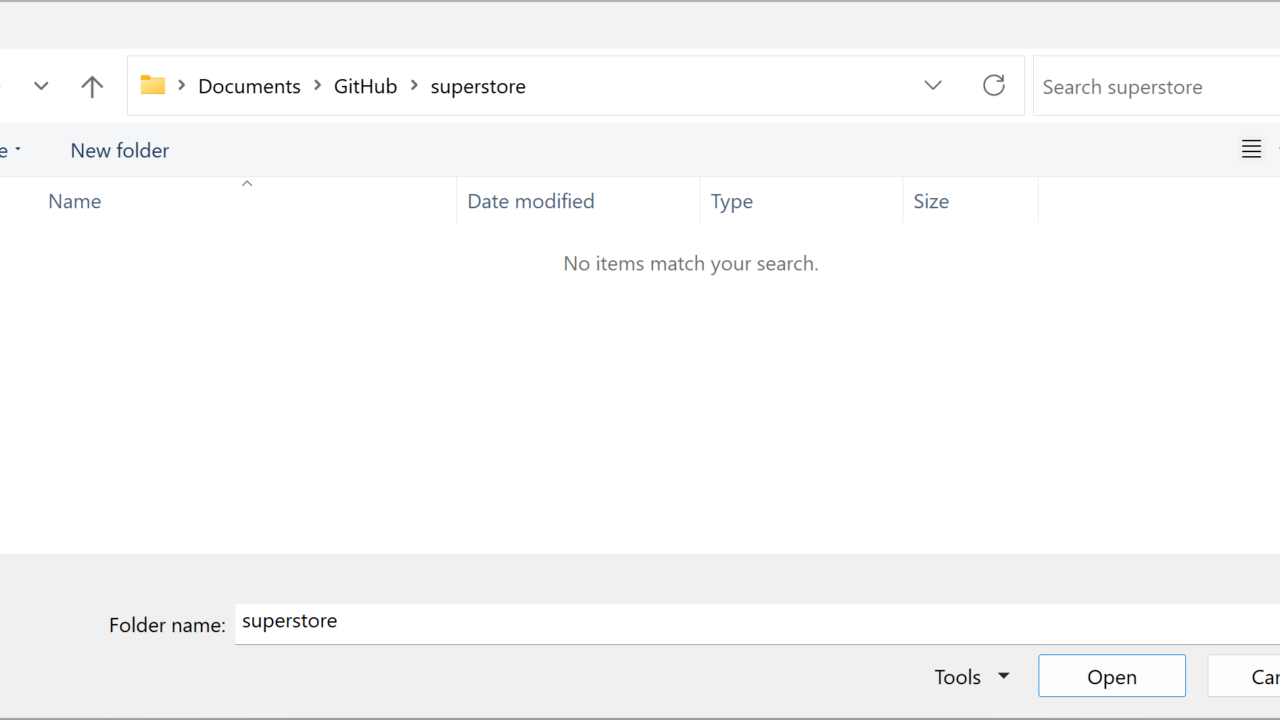The width and height of the screenshot is (1280, 720).
Task: Expand chevron before Documents breadcrumb
Action: 182,86
